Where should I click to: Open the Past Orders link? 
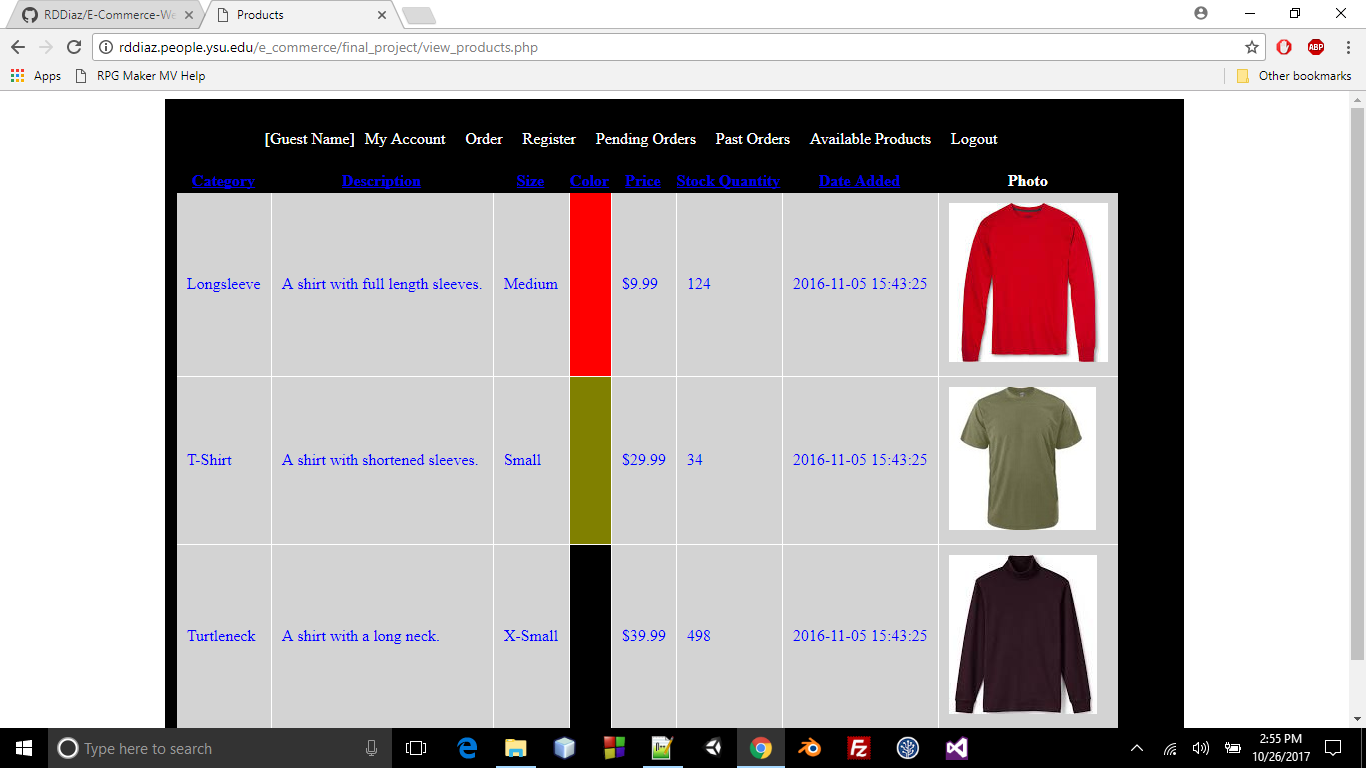752,139
